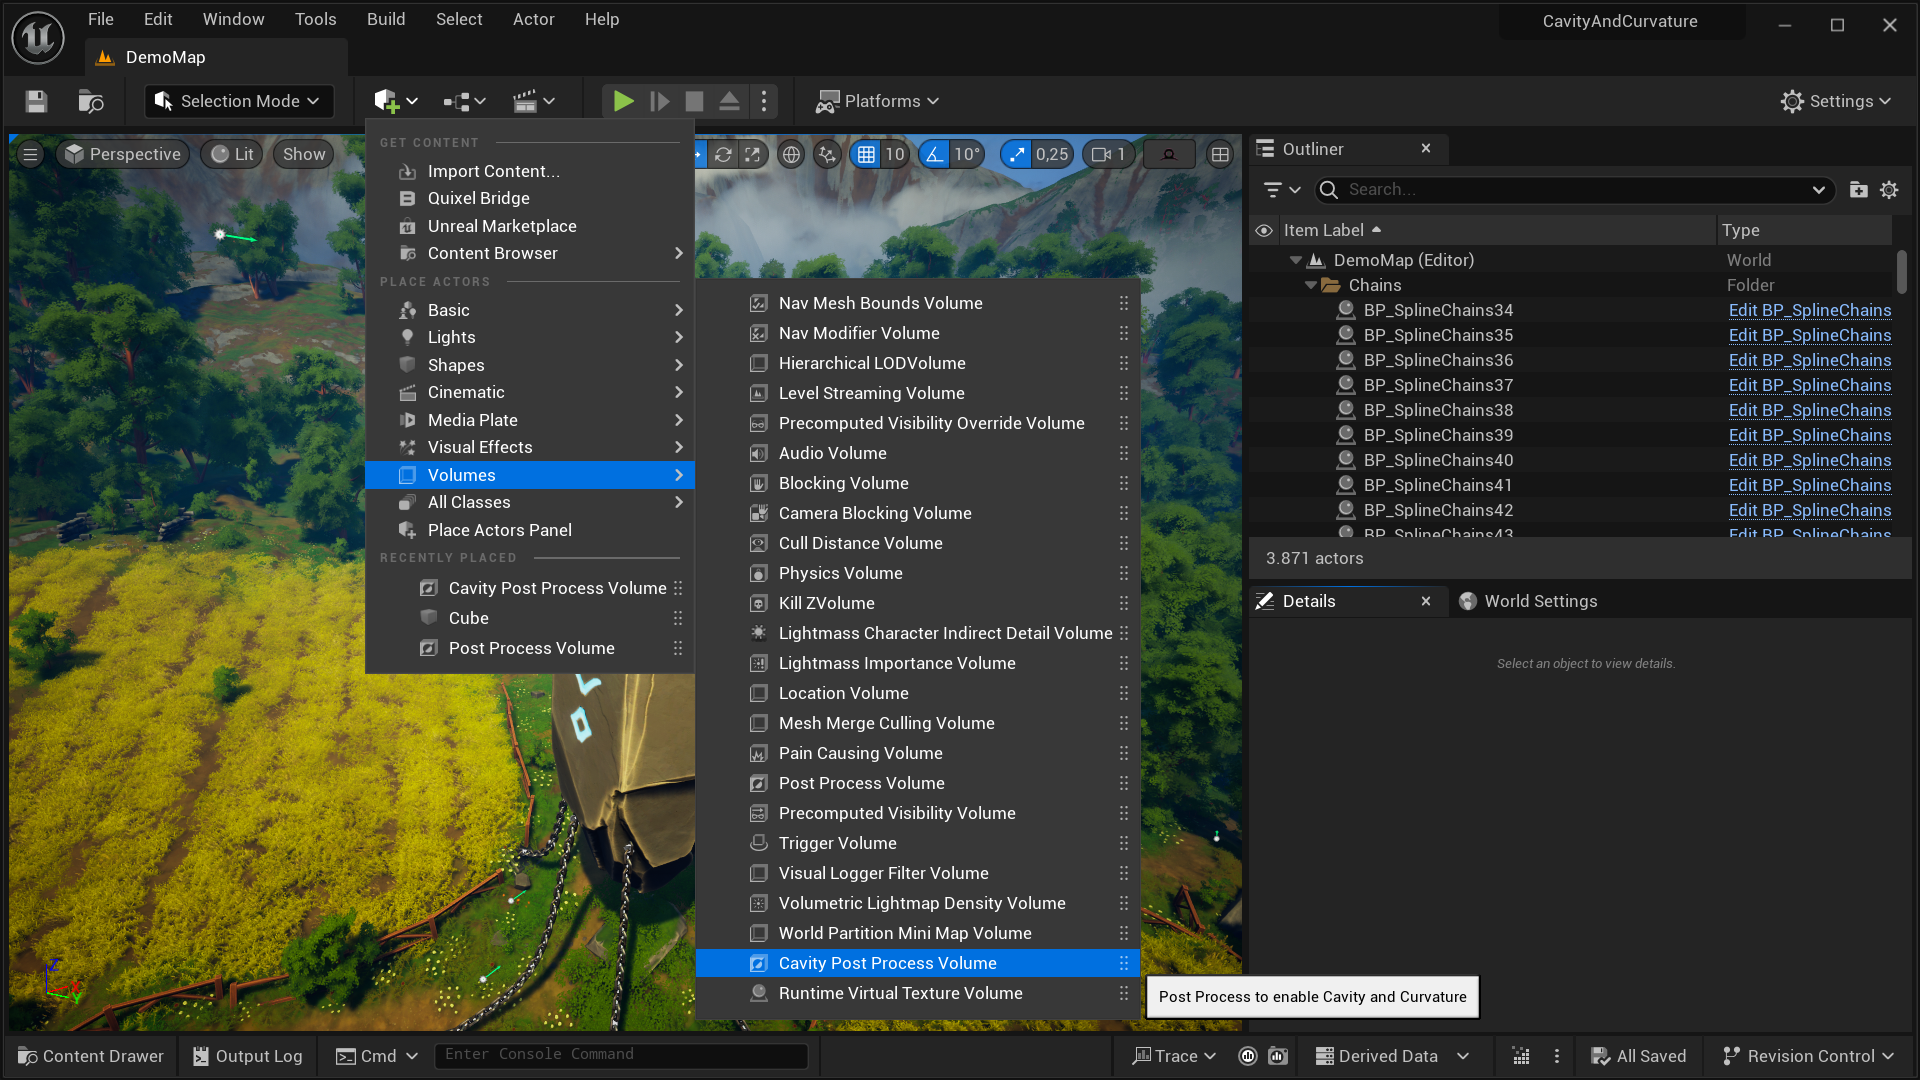Click the Stop playback button
The image size is (1920, 1080).
pos(694,101)
